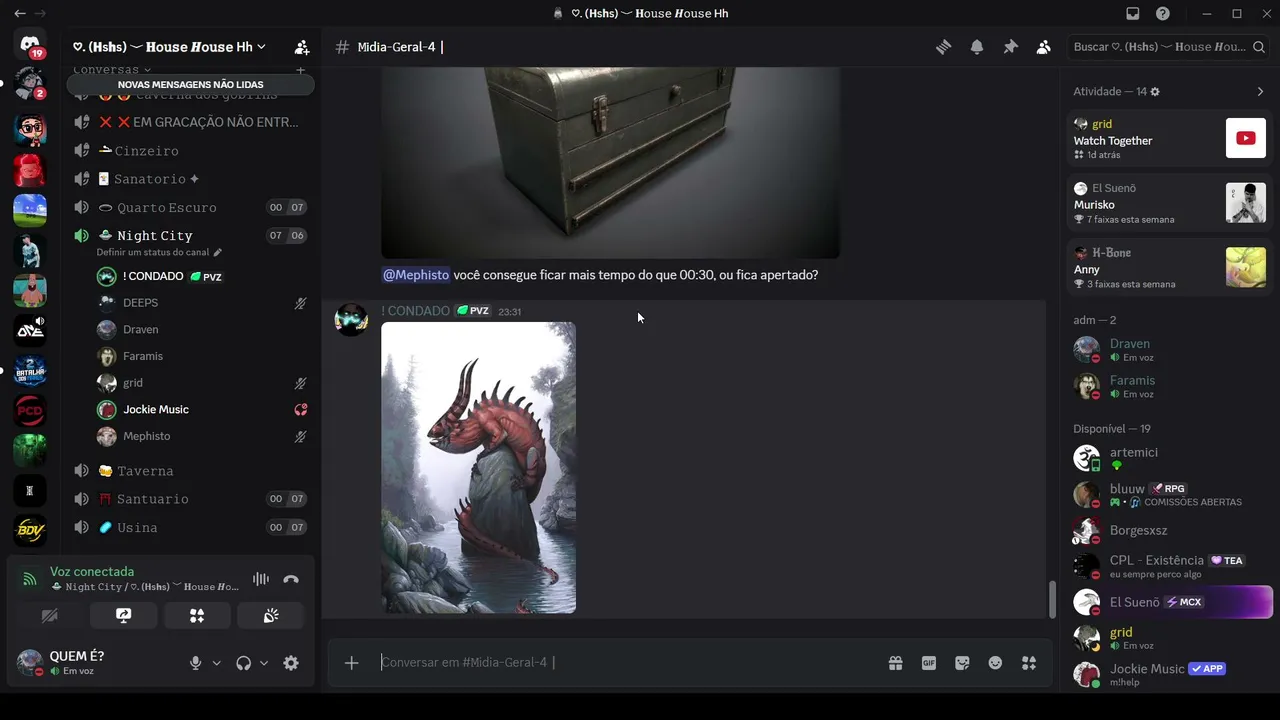The image size is (1280, 720).
Task: Open the emoji picker
Action: 995,663
